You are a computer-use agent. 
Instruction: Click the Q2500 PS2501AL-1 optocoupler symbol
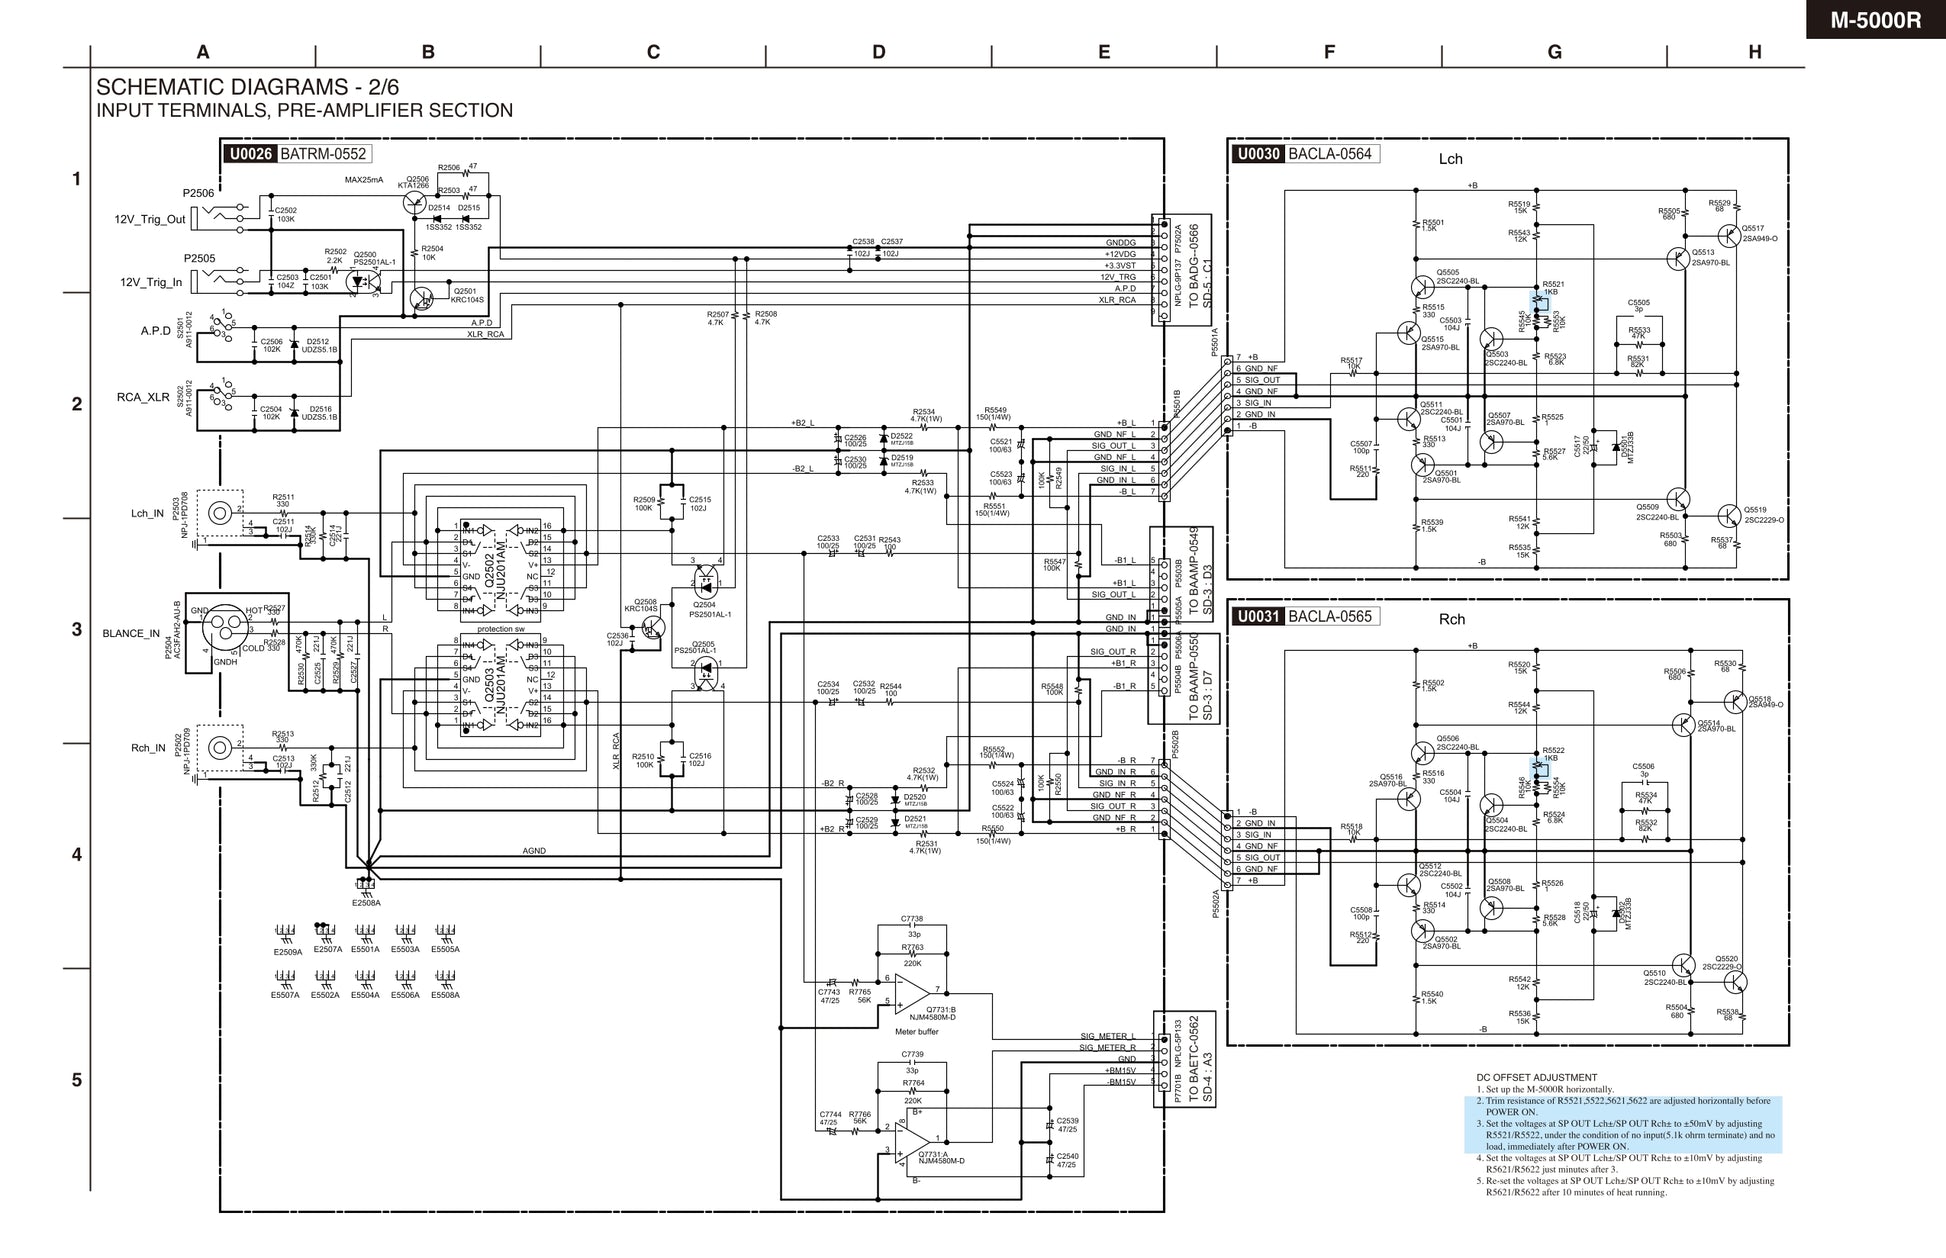[x=362, y=281]
